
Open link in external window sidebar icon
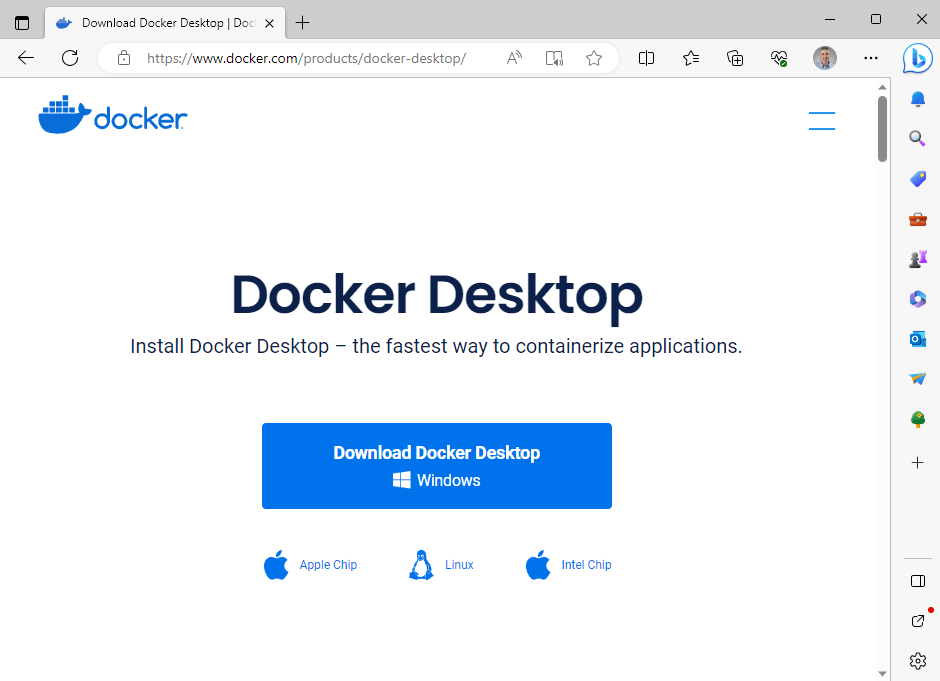point(917,621)
